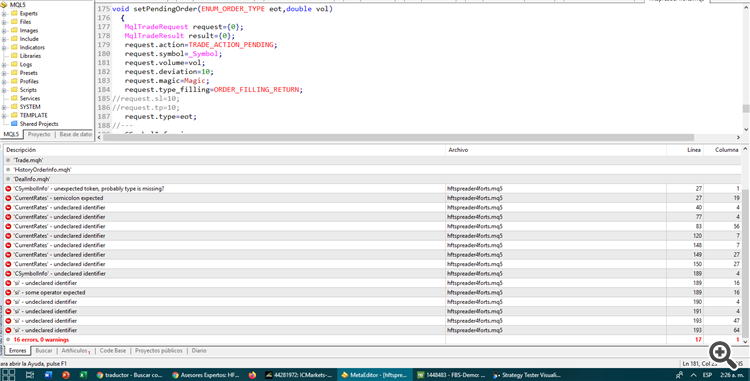
Task: Select the 'HistoryOrderInfo.mqh' row
Action: tap(373, 170)
